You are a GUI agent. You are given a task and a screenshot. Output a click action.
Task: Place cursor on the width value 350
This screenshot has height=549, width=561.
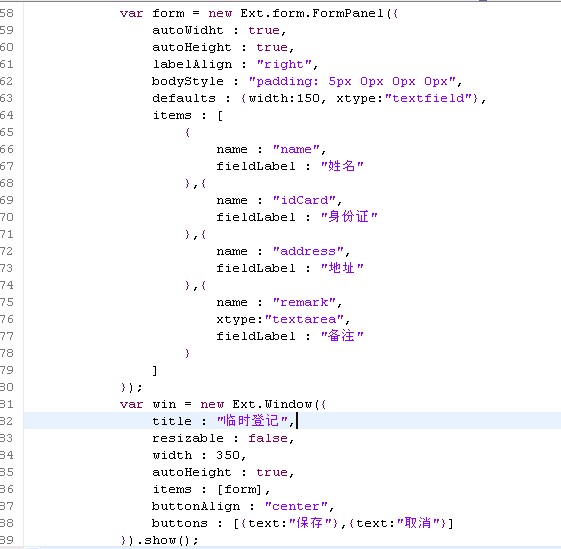coord(228,455)
